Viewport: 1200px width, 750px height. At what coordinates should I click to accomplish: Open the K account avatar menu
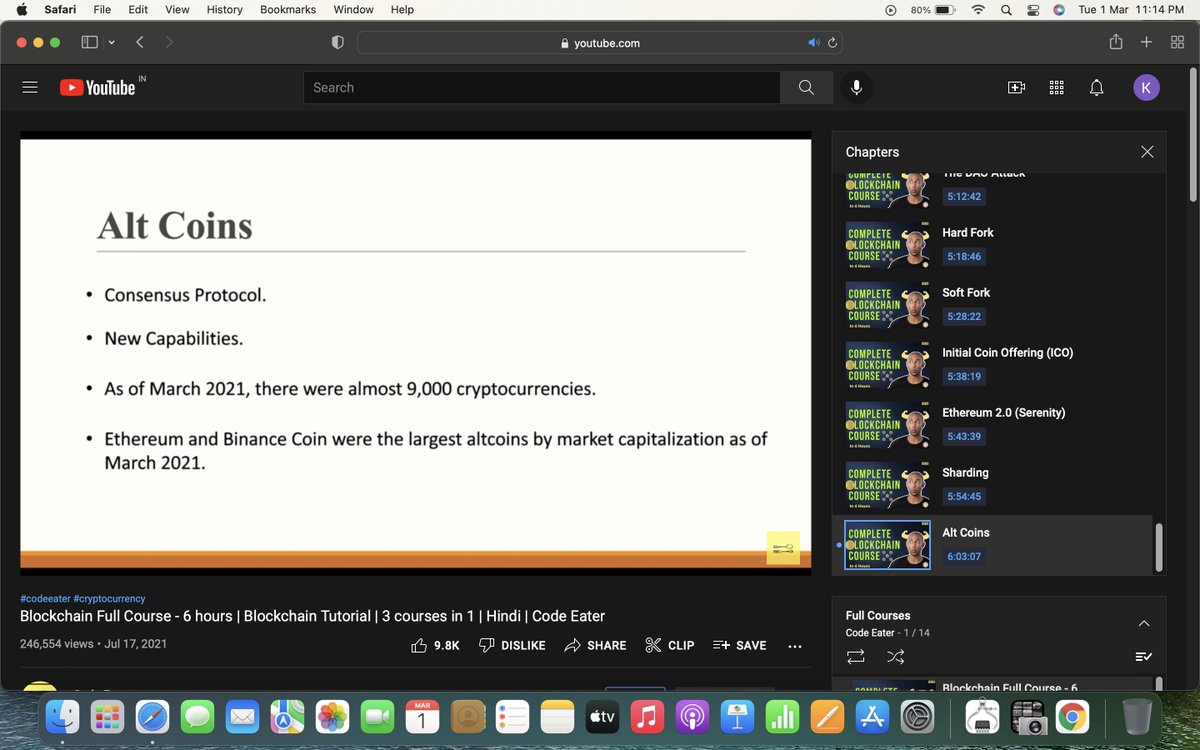(x=1146, y=88)
